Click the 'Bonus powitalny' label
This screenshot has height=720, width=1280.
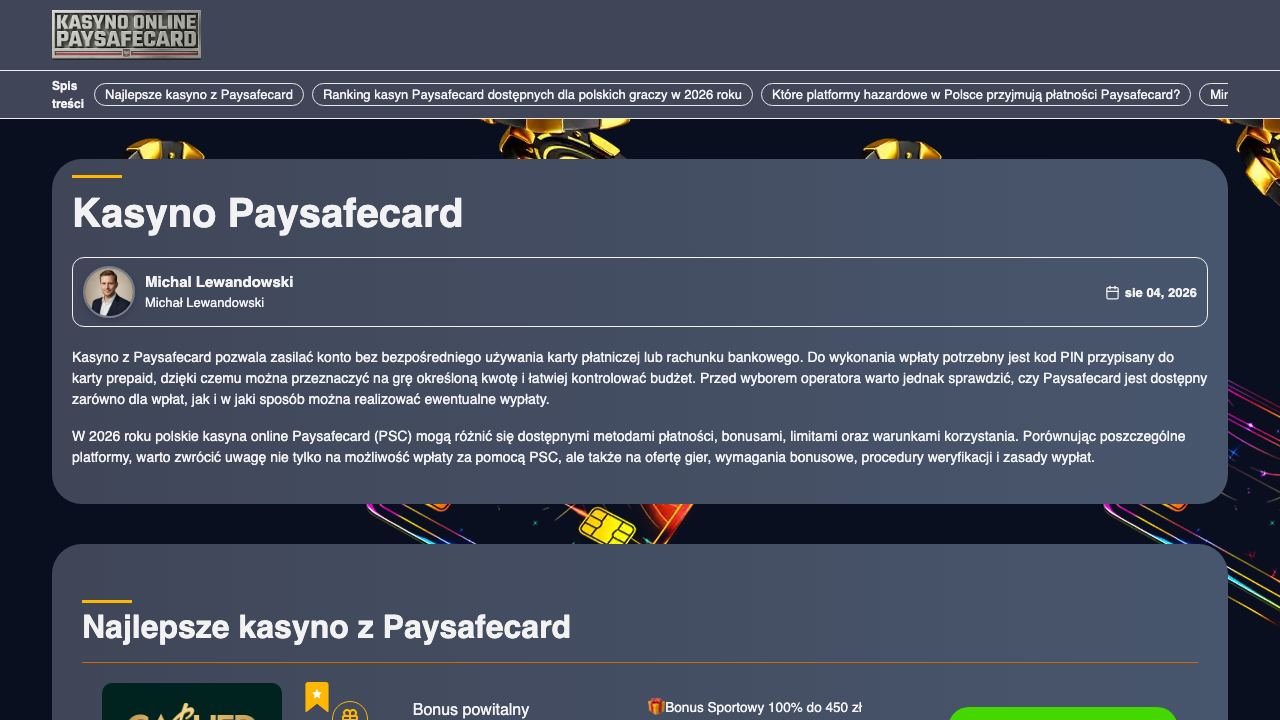coord(471,710)
